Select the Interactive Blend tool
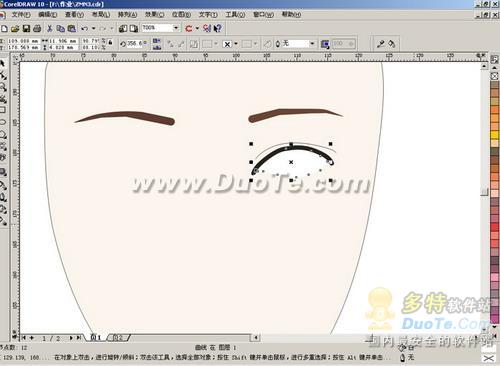Viewport: 500px width, 366px height. click(x=3, y=172)
